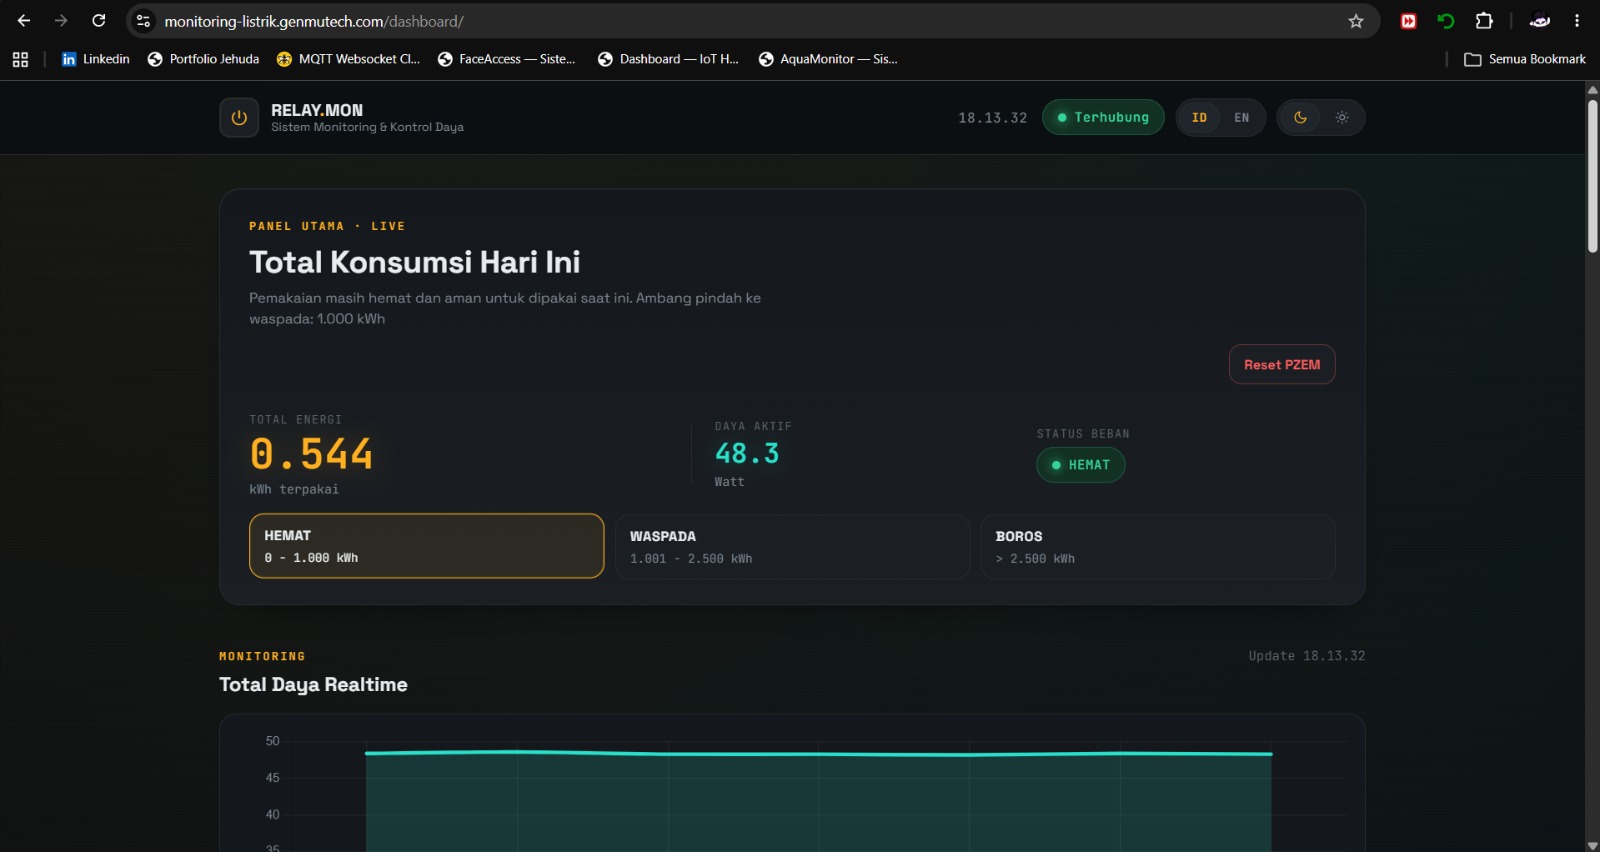Switch language to ID
The width and height of the screenshot is (1600, 852).
1199,117
